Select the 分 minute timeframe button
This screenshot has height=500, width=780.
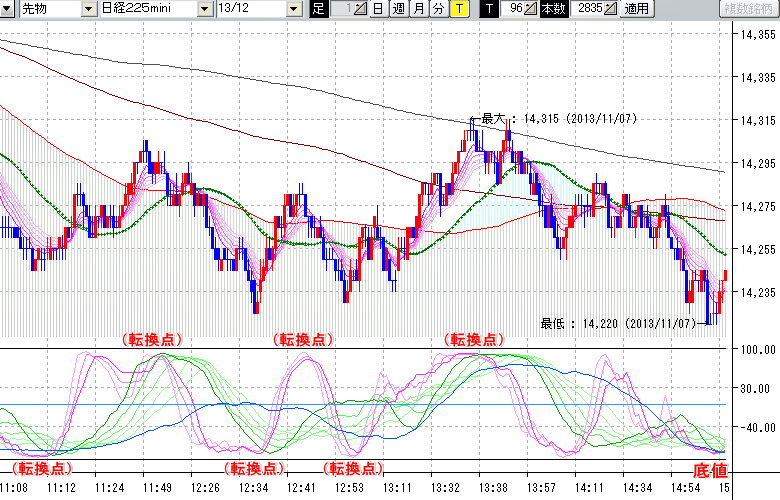[x=438, y=9]
